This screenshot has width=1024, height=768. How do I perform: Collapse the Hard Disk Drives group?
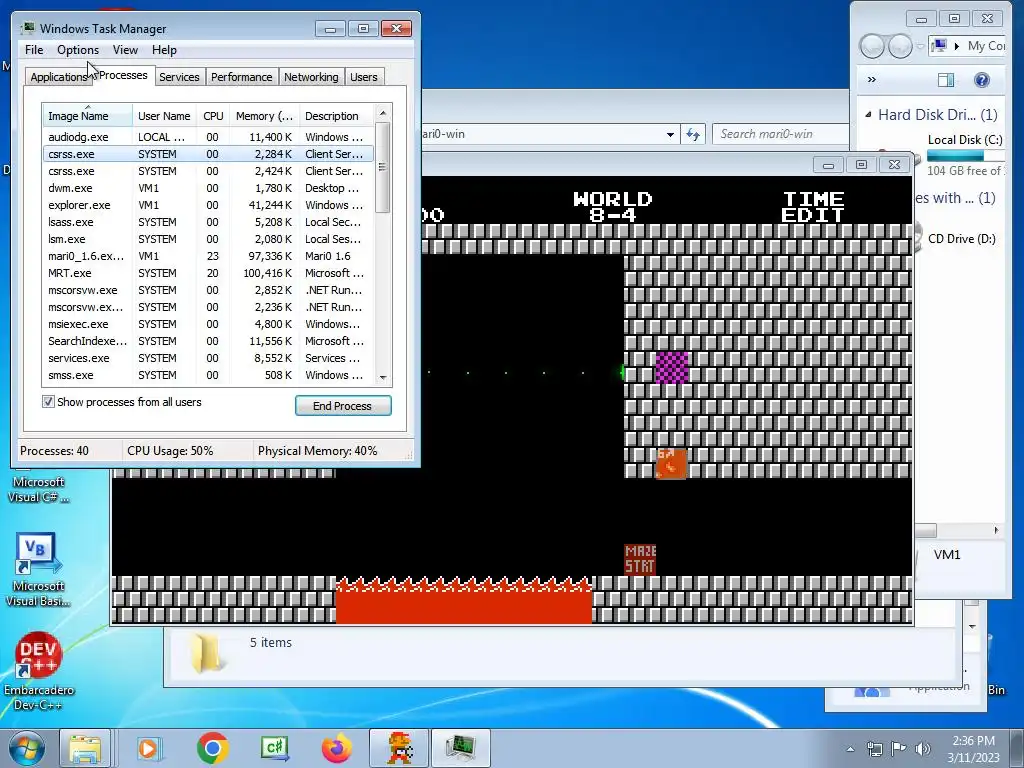[x=868, y=115]
